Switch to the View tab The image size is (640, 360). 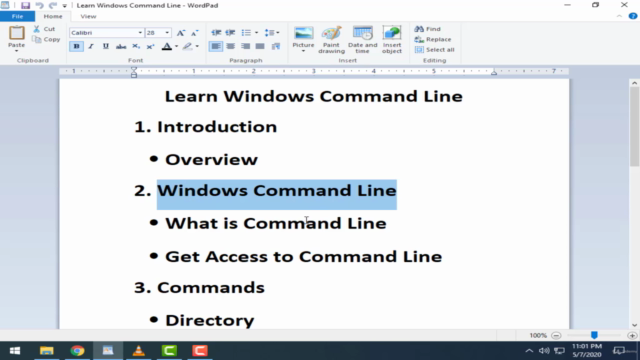point(88,16)
